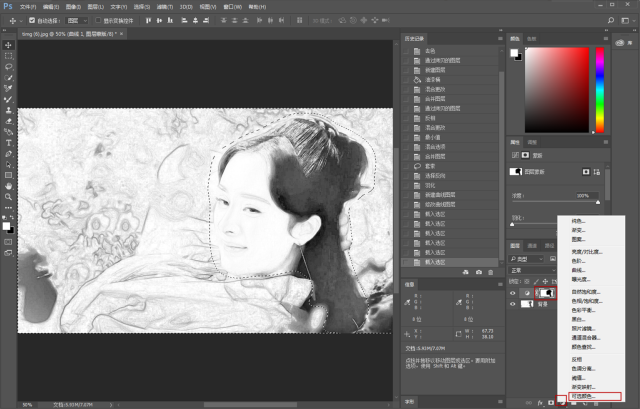Open the 滤镜(T) menu
Screen dimensions: 640x409
[165, 7]
